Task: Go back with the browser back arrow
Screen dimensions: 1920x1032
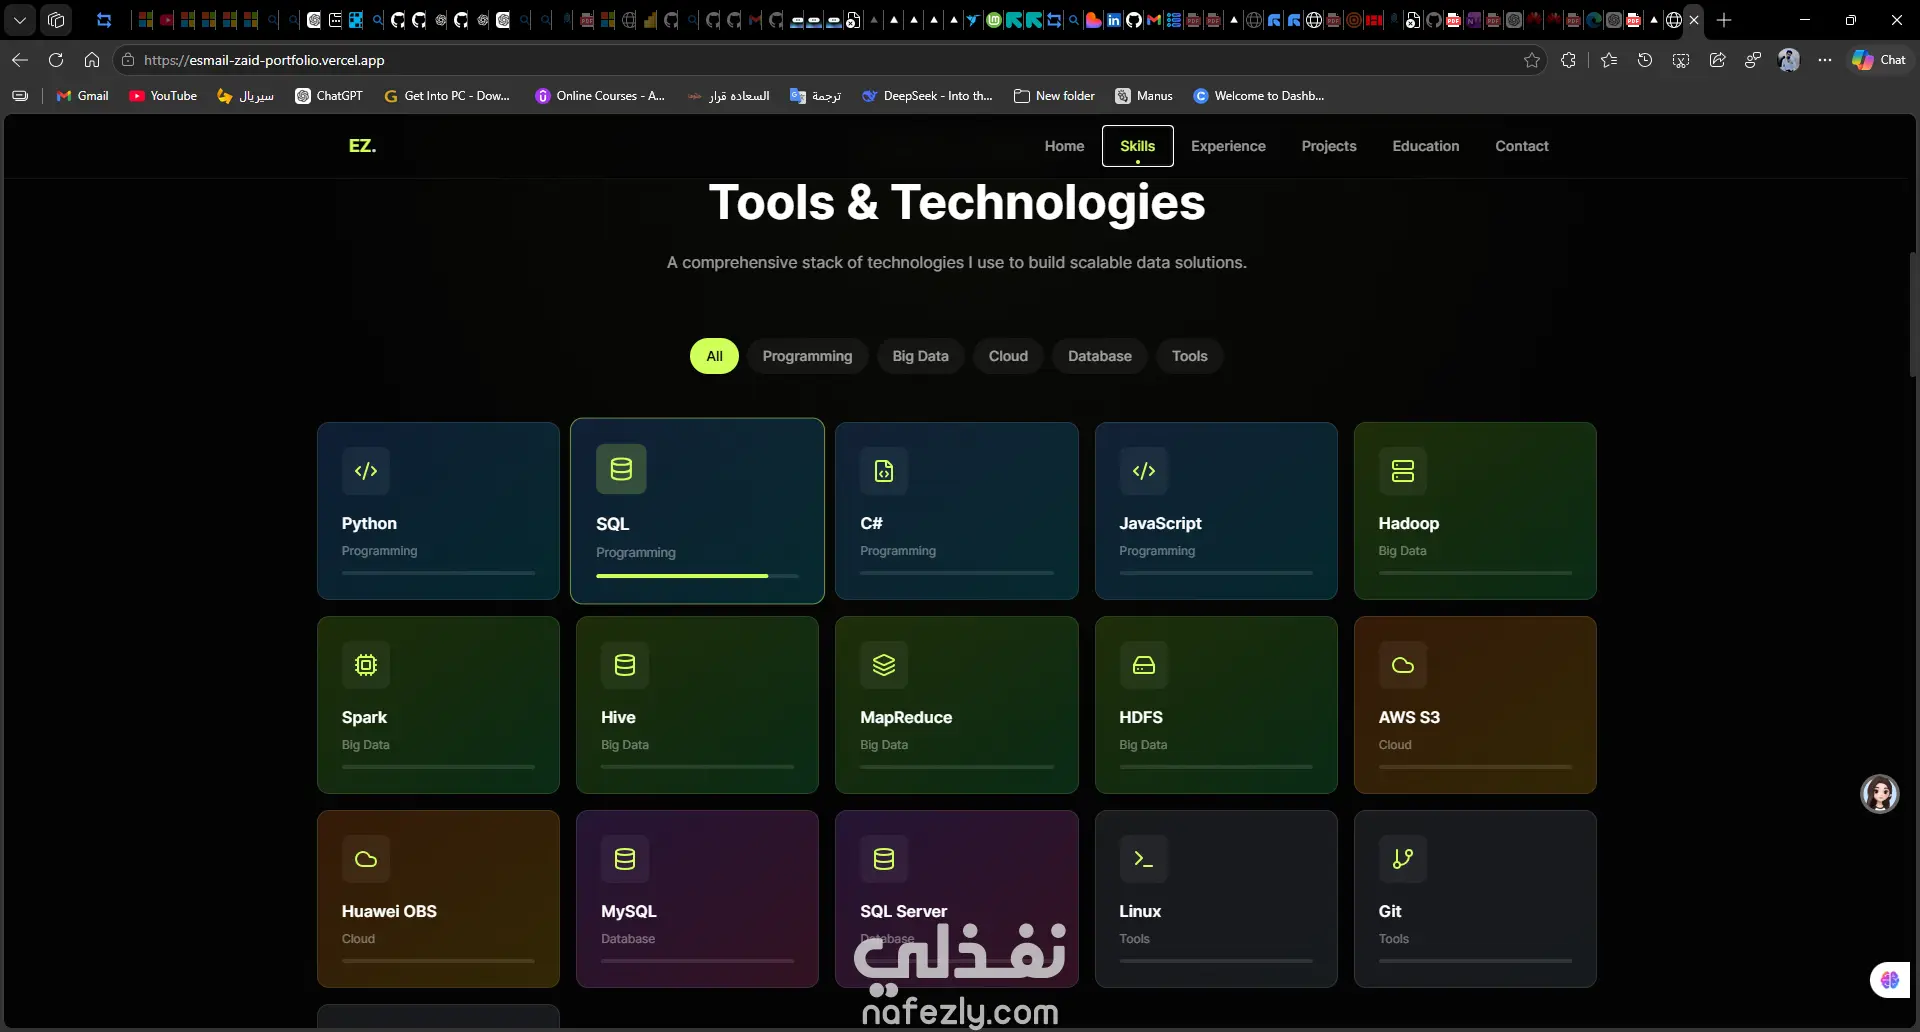Action: tap(20, 60)
